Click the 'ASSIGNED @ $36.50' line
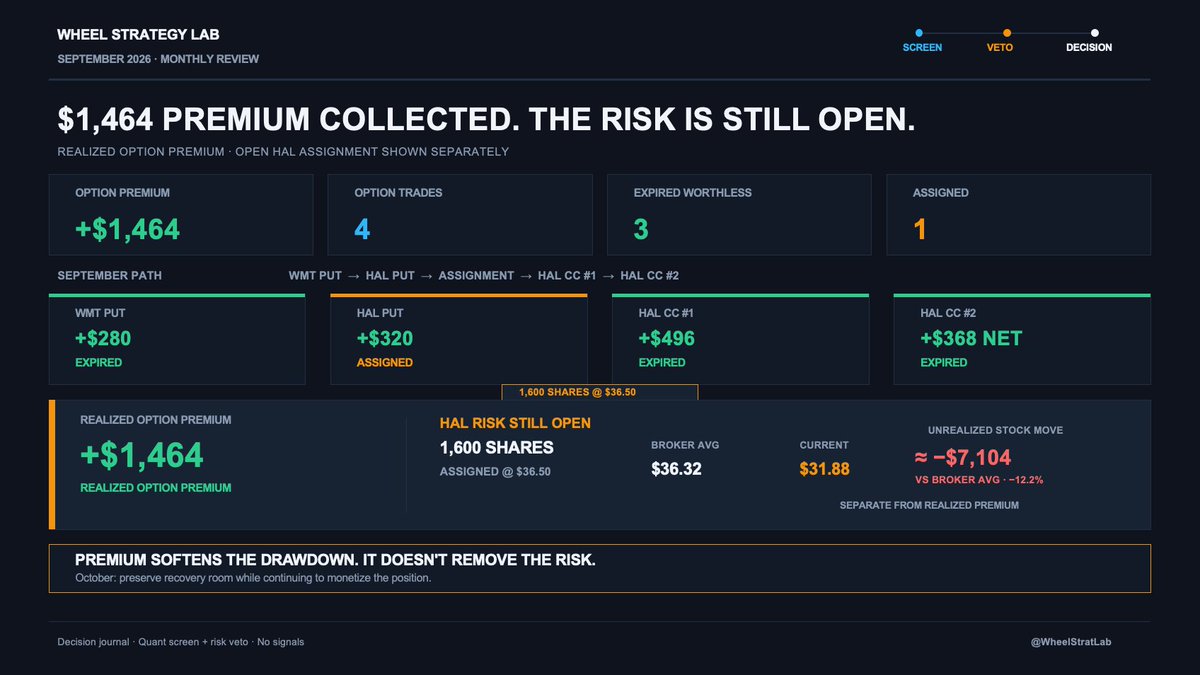Screen dimensions: 1200x675 coord(495,471)
